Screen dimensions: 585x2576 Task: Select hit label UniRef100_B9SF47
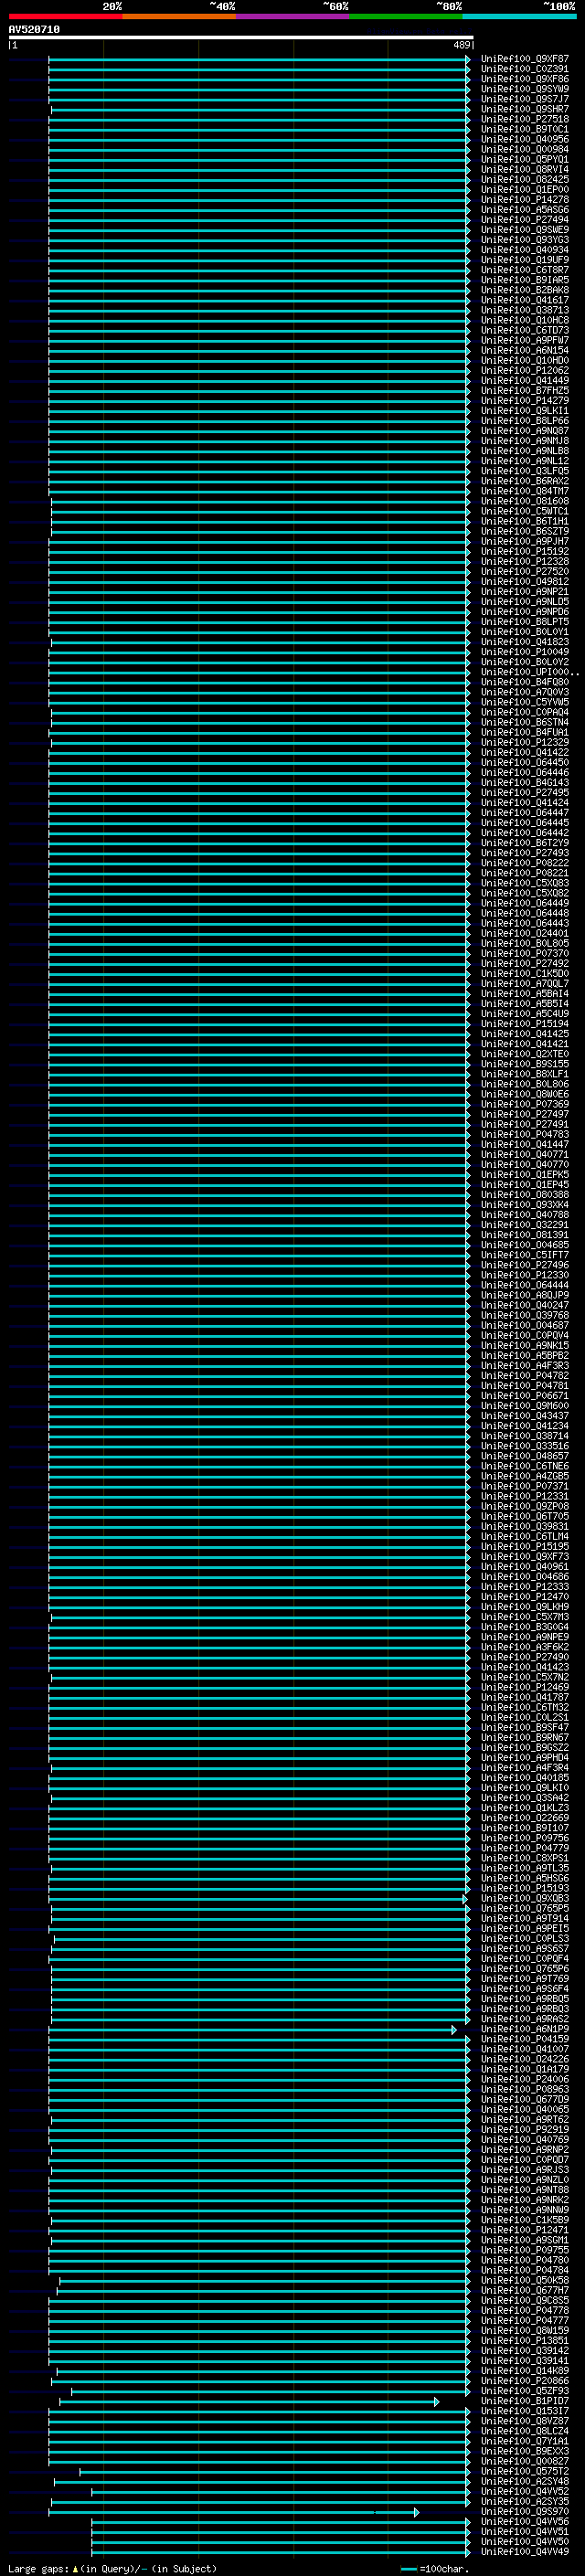coord(525,1727)
